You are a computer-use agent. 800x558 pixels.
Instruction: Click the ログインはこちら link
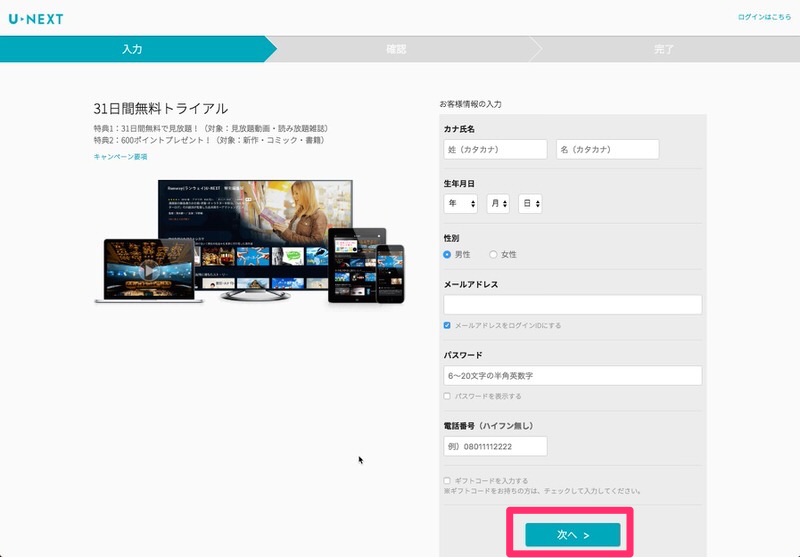click(763, 18)
